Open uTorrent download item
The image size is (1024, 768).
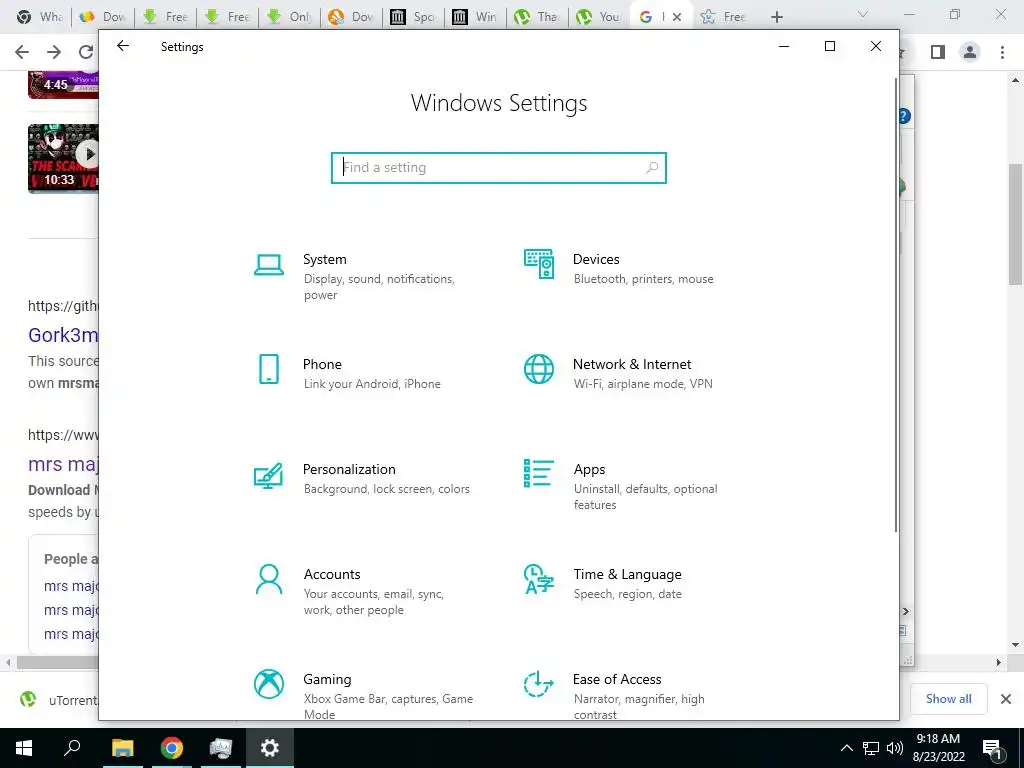[59, 699]
